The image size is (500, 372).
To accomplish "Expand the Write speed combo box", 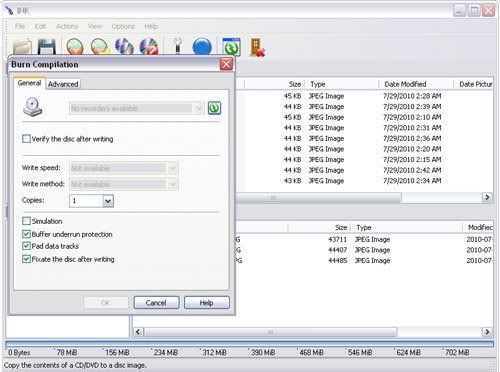I will 124,168.
